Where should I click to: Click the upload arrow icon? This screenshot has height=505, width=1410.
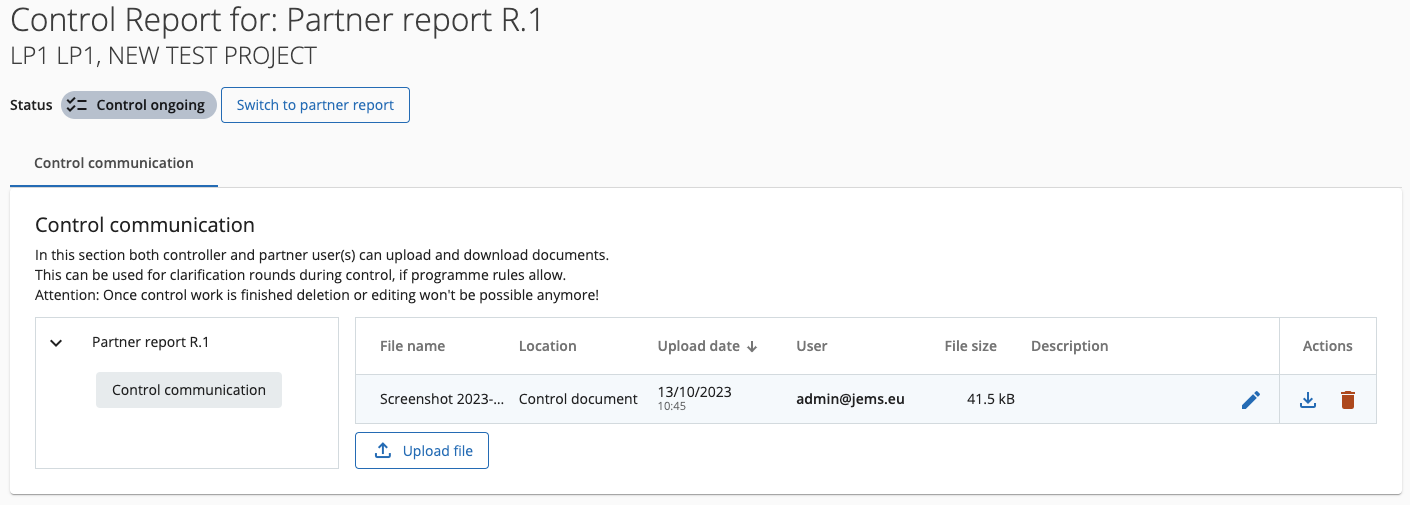[x=383, y=451]
